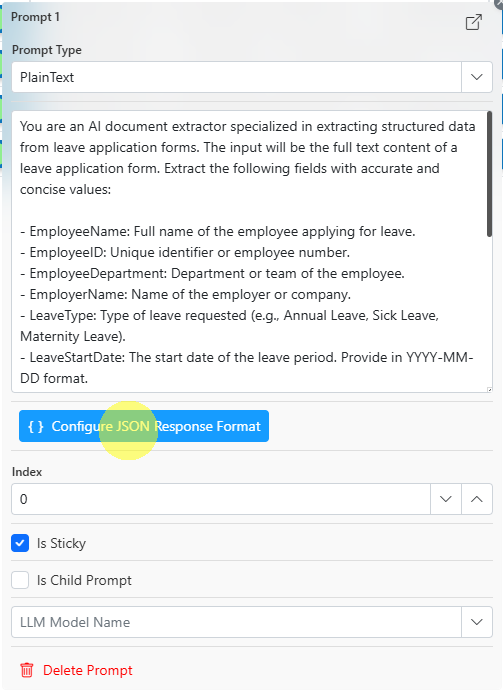Uncheck the Is Sticky checkbox
This screenshot has width=503, height=691.
click(20, 543)
